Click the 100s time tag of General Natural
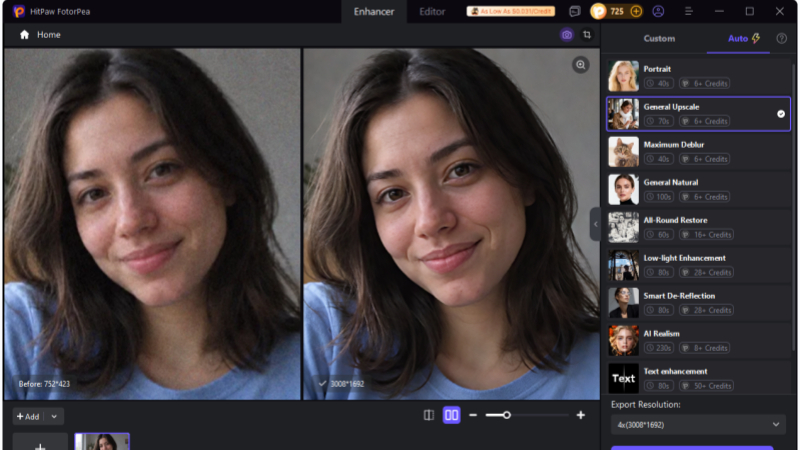Screen dimensions: 800x450 point(658,197)
